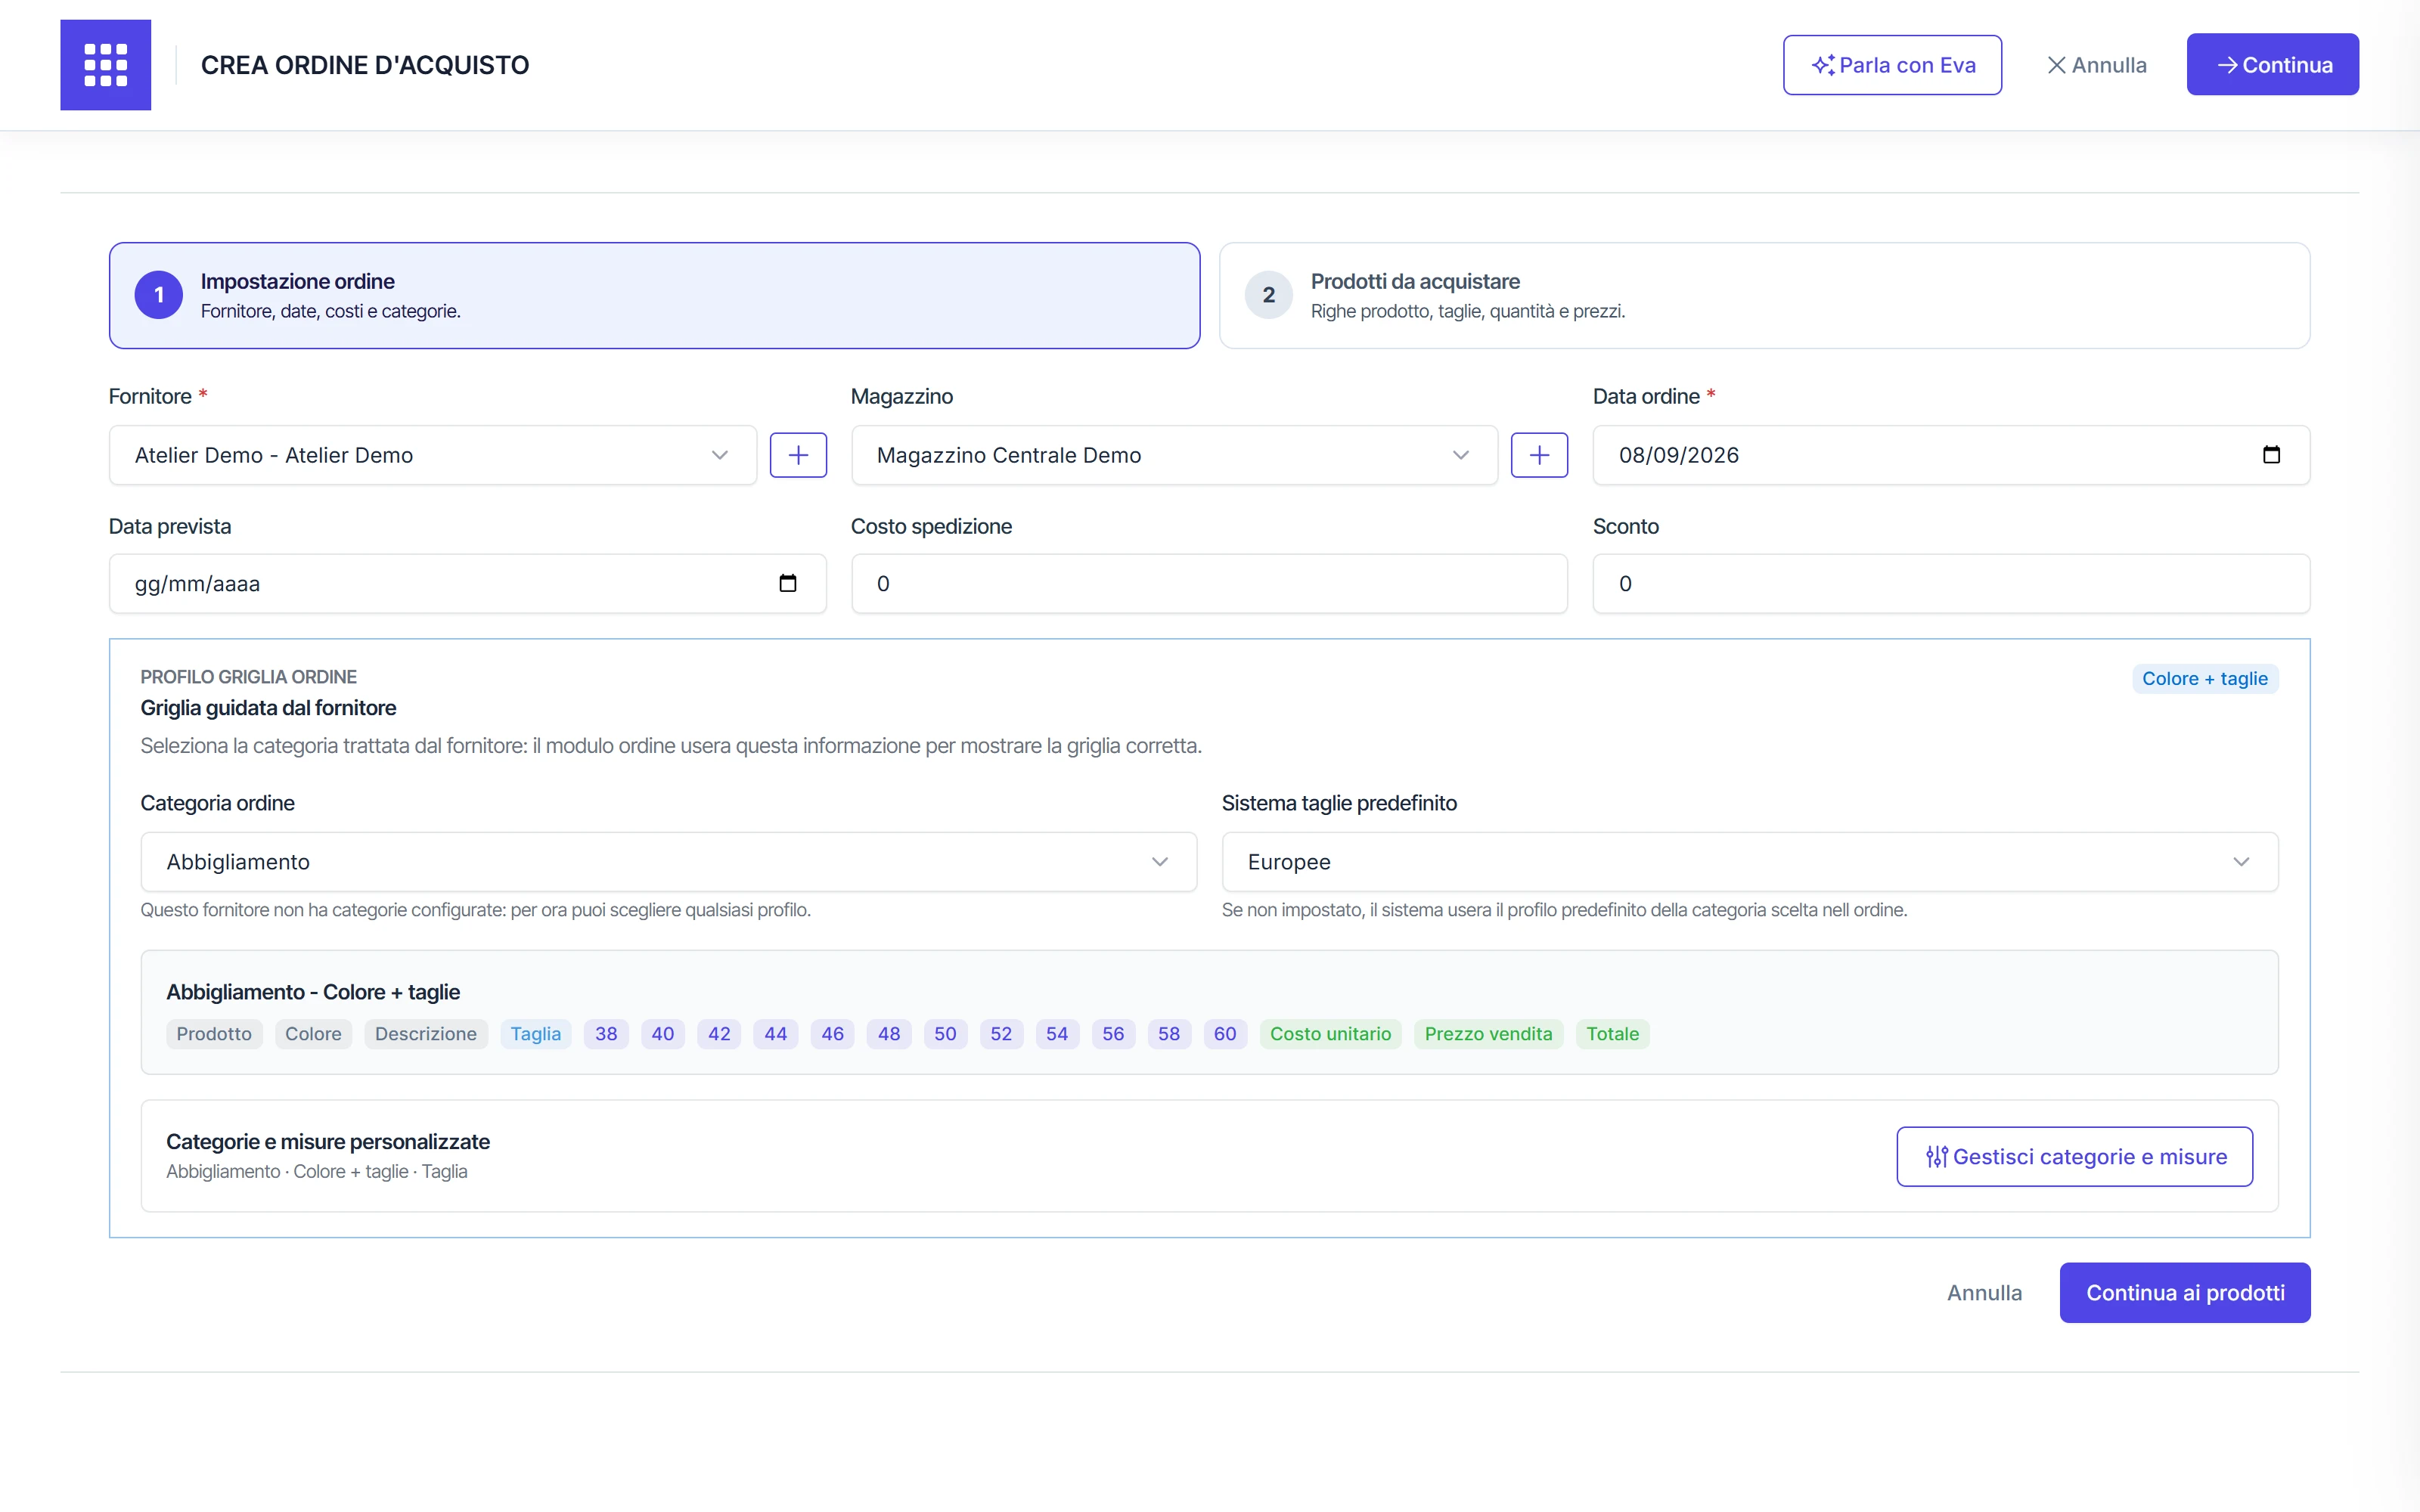Open Gestisci categorie e misure
The height and width of the screenshot is (1512, 2420).
[2074, 1156]
